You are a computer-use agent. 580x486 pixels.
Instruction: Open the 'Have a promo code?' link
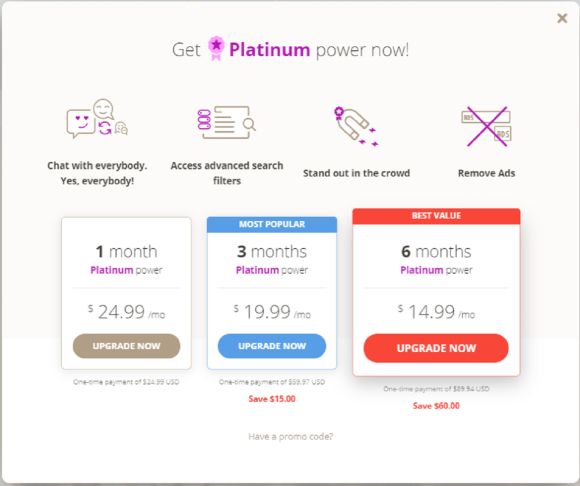(x=290, y=437)
